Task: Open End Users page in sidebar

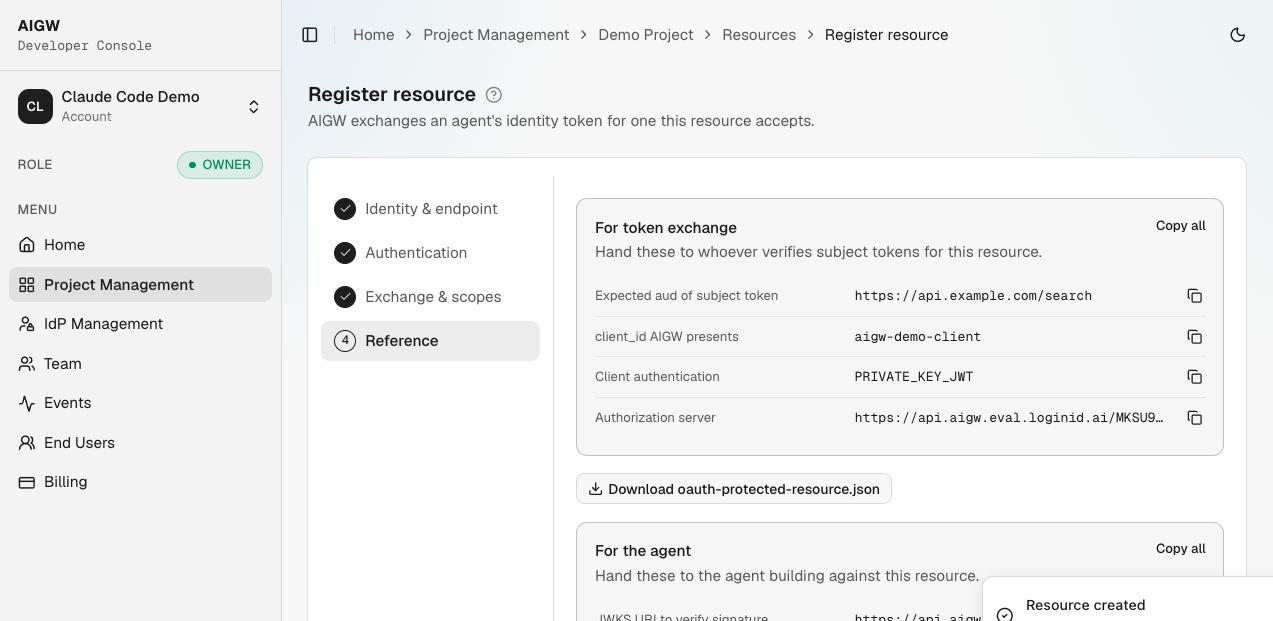Action: (140, 443)
